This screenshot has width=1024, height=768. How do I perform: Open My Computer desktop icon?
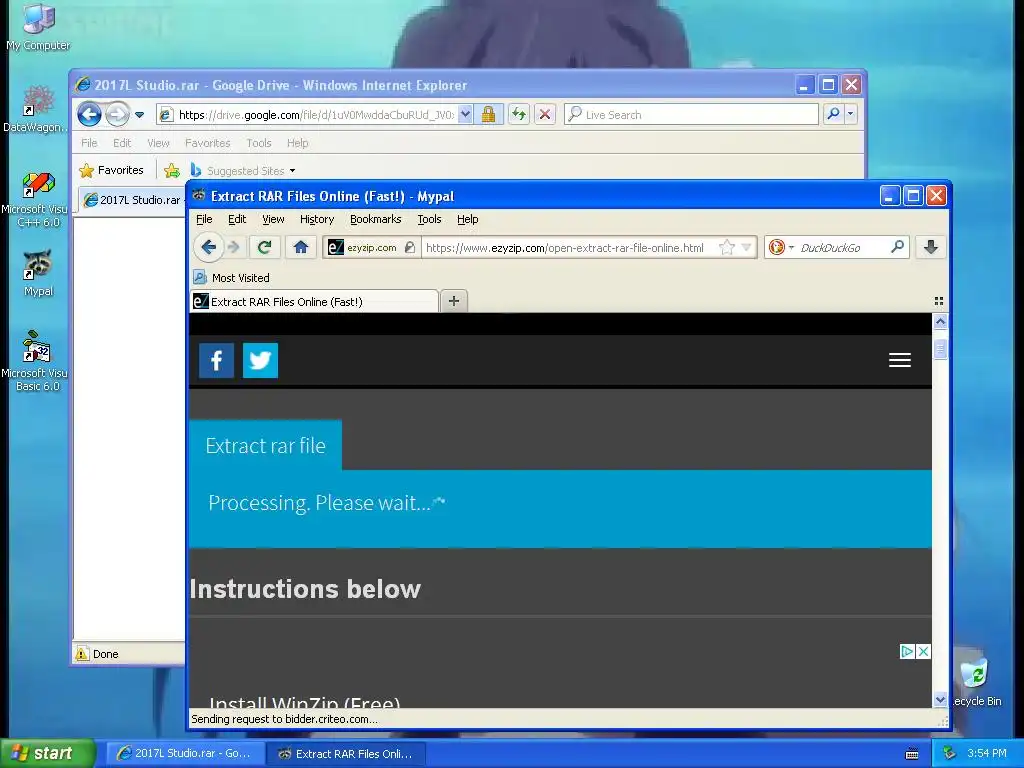39,27
